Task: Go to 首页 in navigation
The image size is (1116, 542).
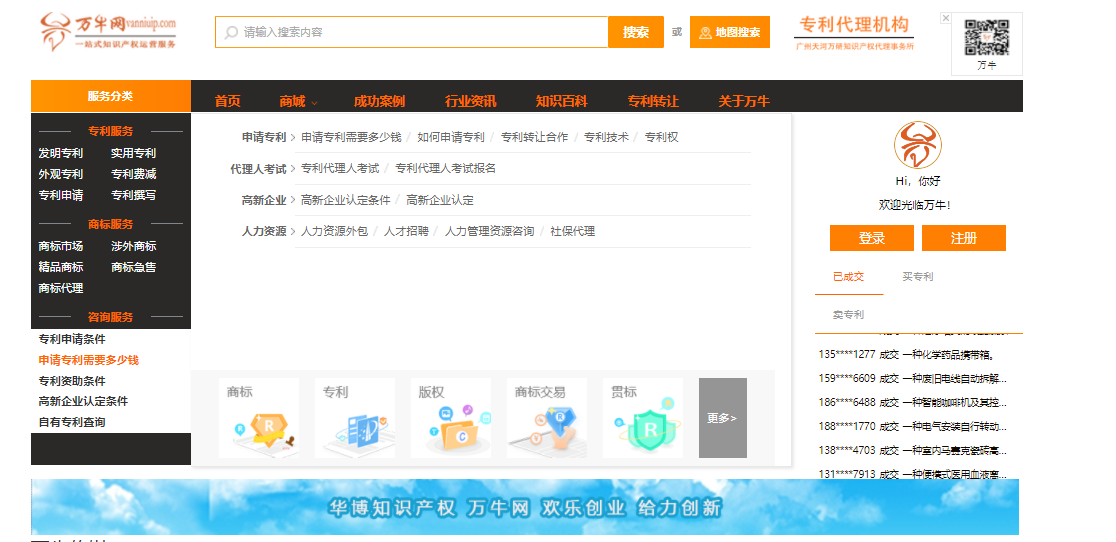Action: [x=228, y=101]
